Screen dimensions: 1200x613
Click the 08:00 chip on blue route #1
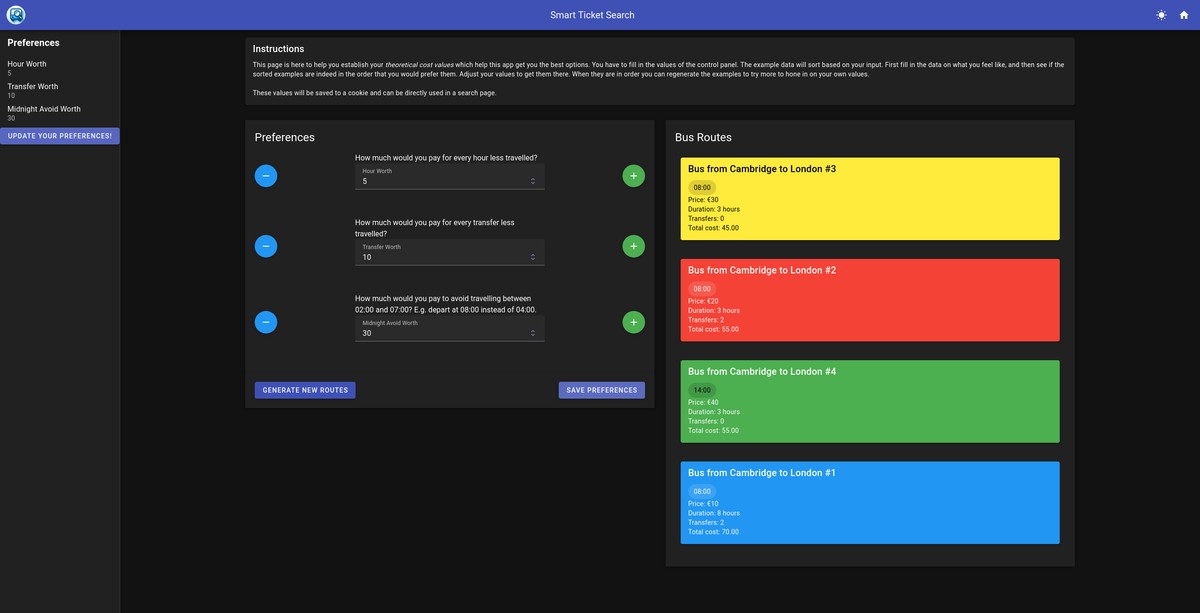[x=702, y=491]
